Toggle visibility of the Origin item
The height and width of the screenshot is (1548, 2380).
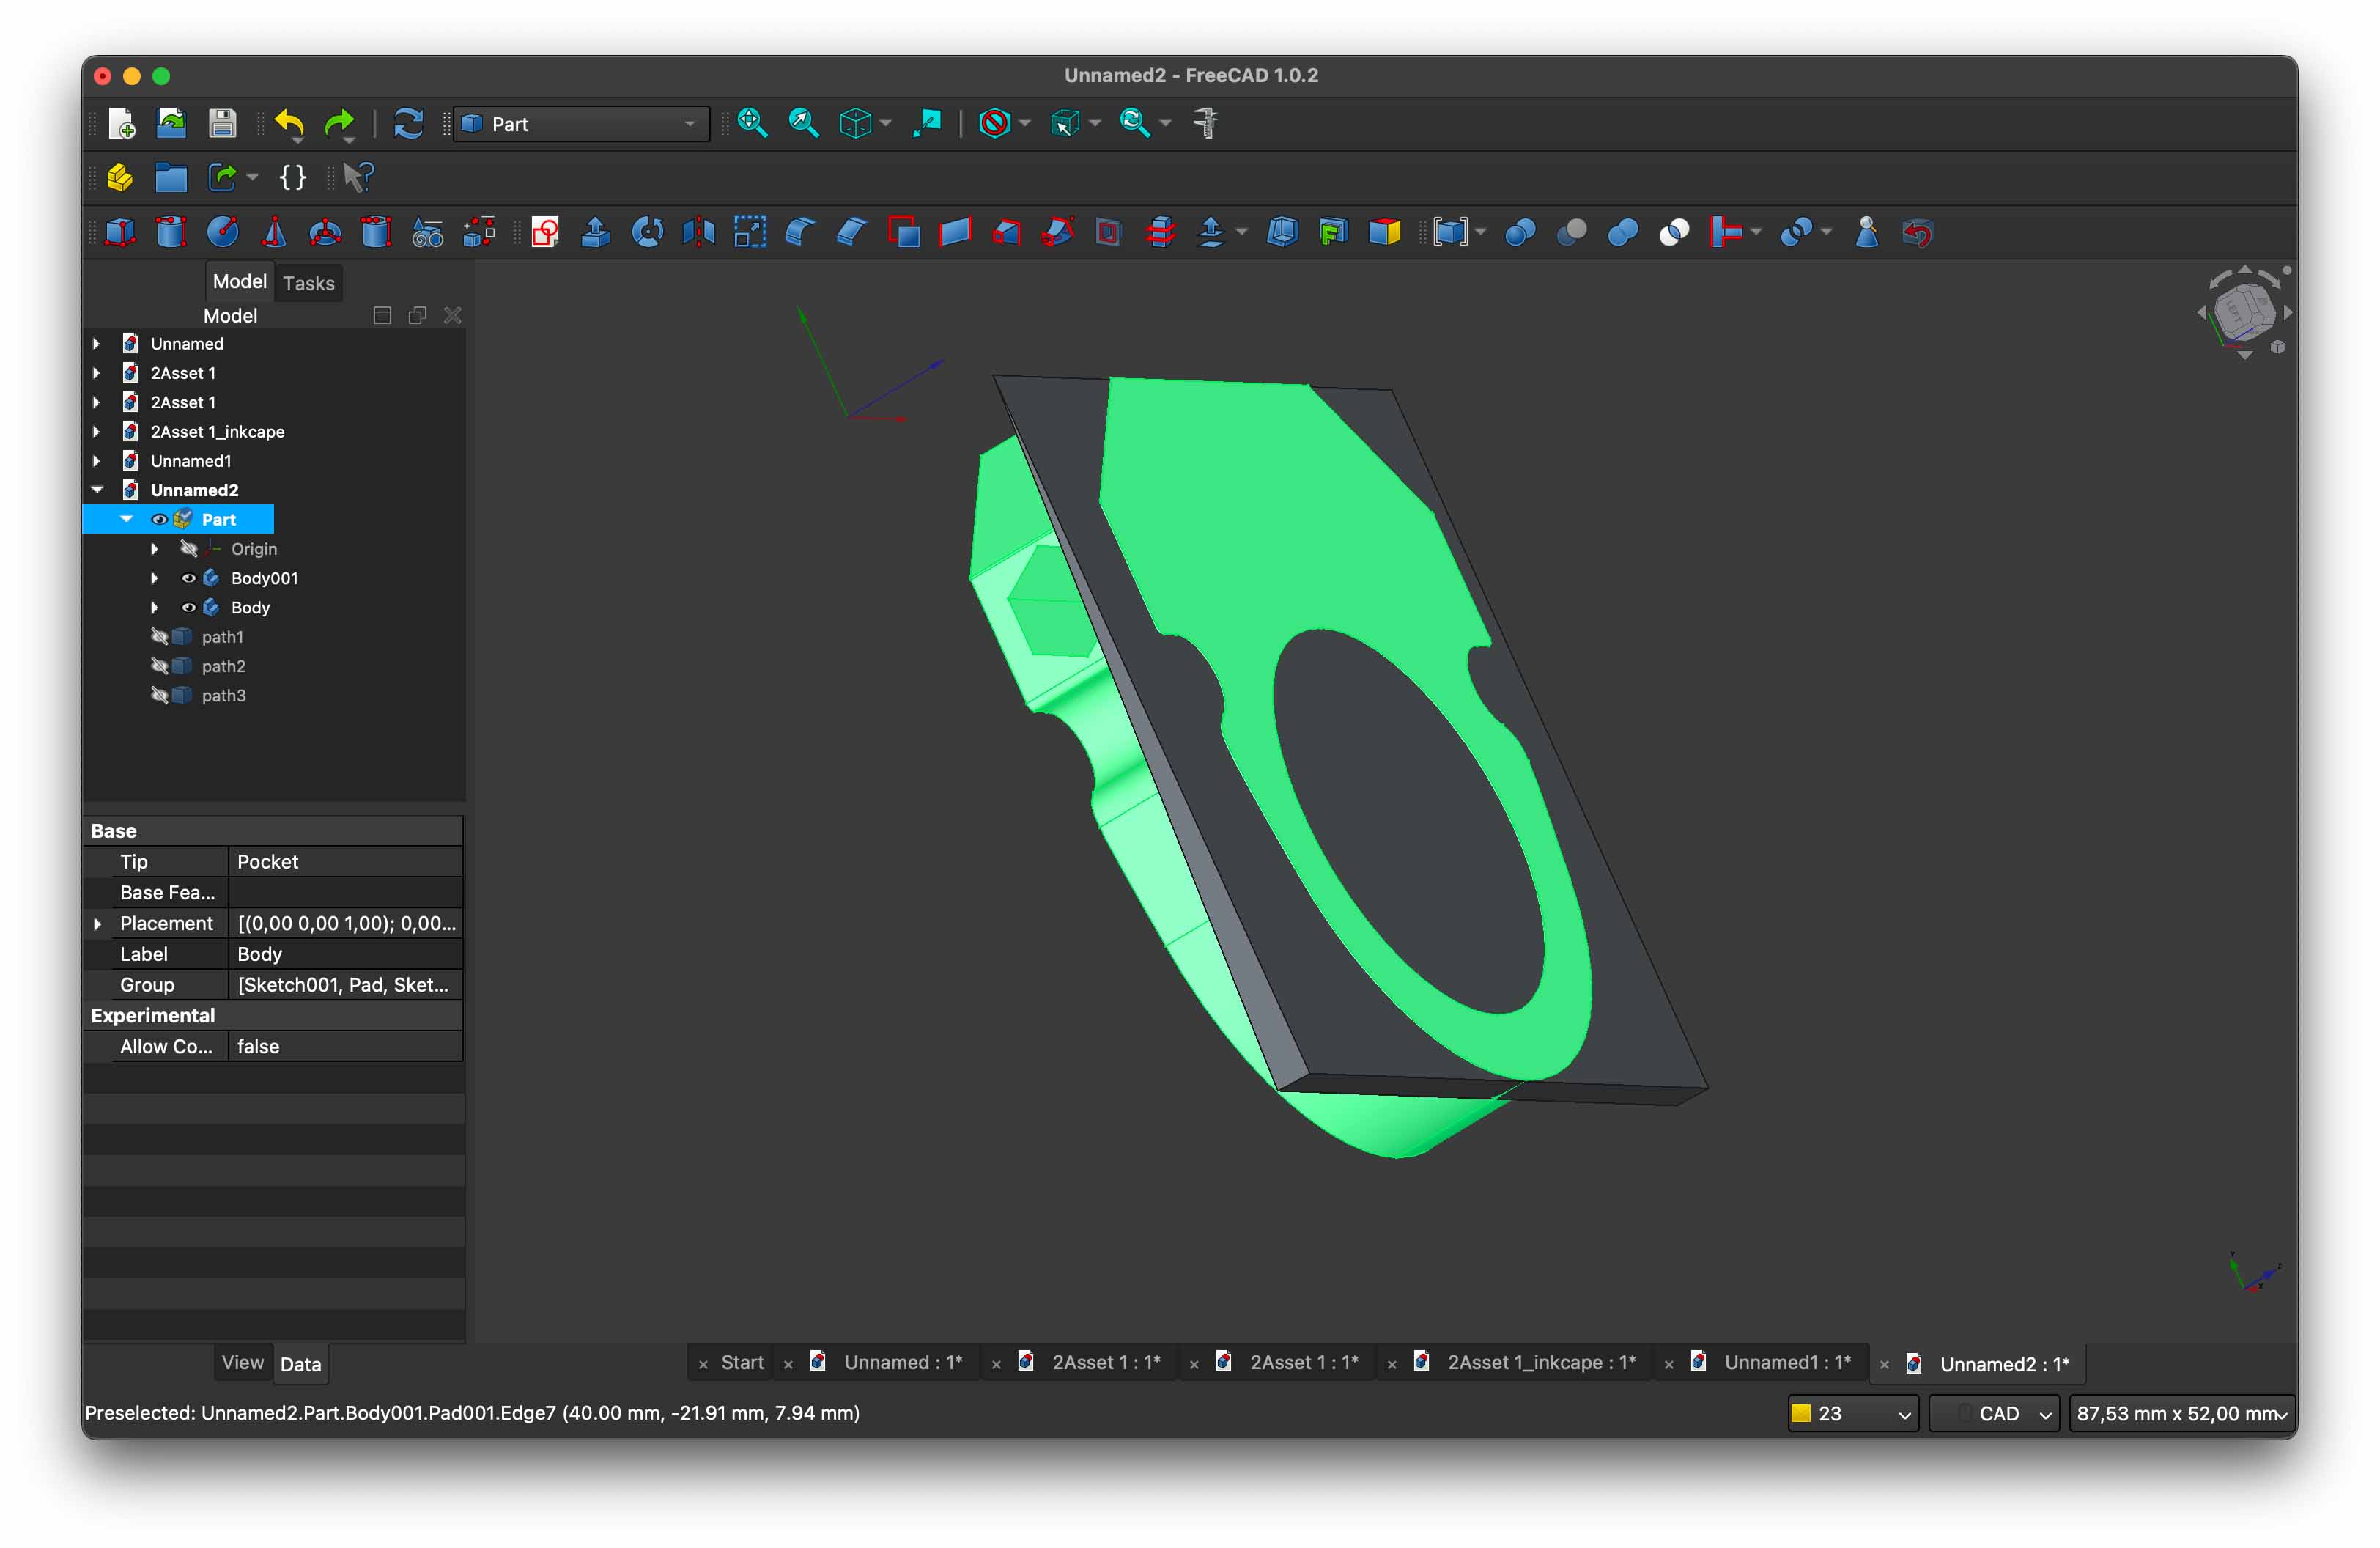tap(188, 549)
